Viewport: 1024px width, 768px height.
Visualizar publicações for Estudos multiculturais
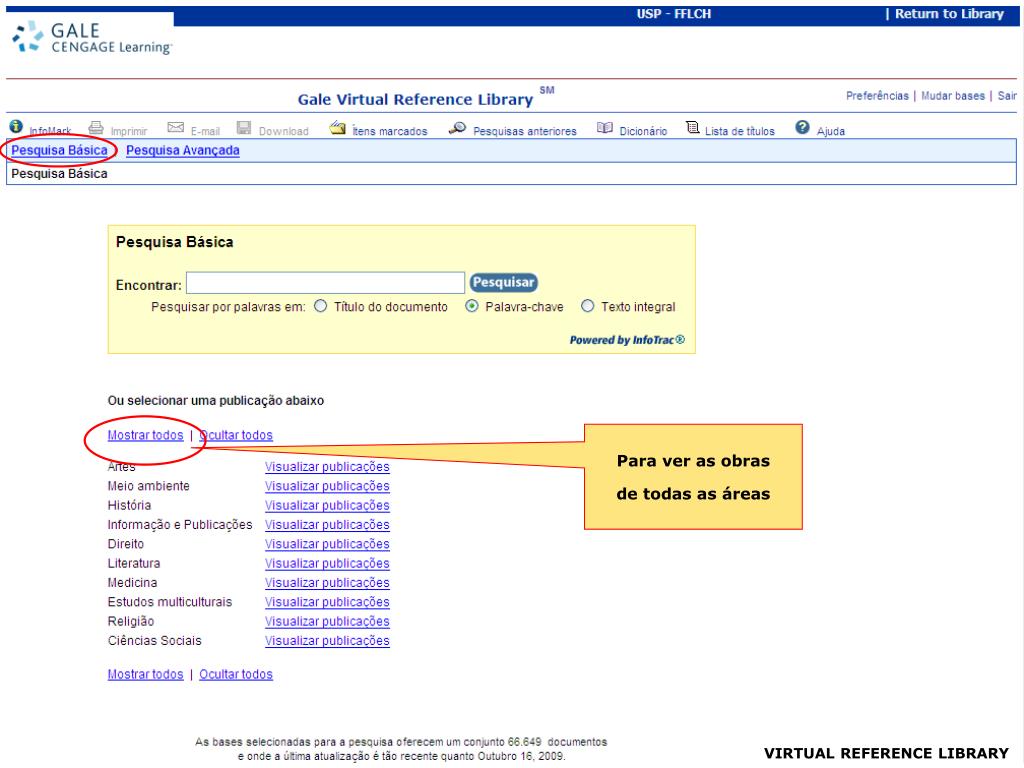327,602
